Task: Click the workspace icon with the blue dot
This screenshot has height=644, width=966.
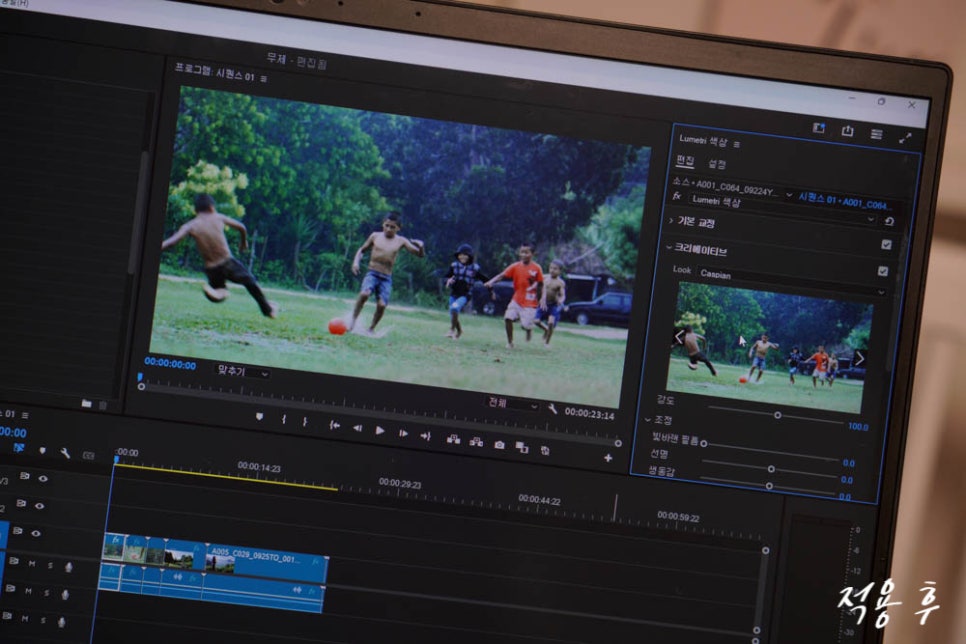Action: coord(819,128)
